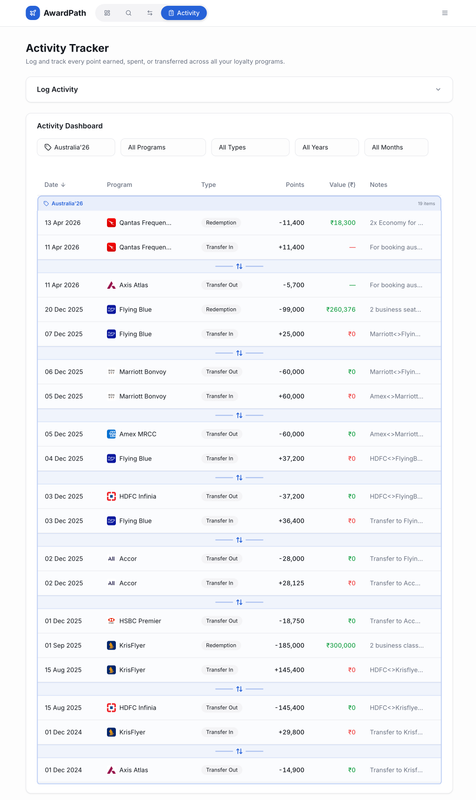This screenshot has height=800, width=476.
Task: Click the -99,000 points cell
Action: (293, 310)
